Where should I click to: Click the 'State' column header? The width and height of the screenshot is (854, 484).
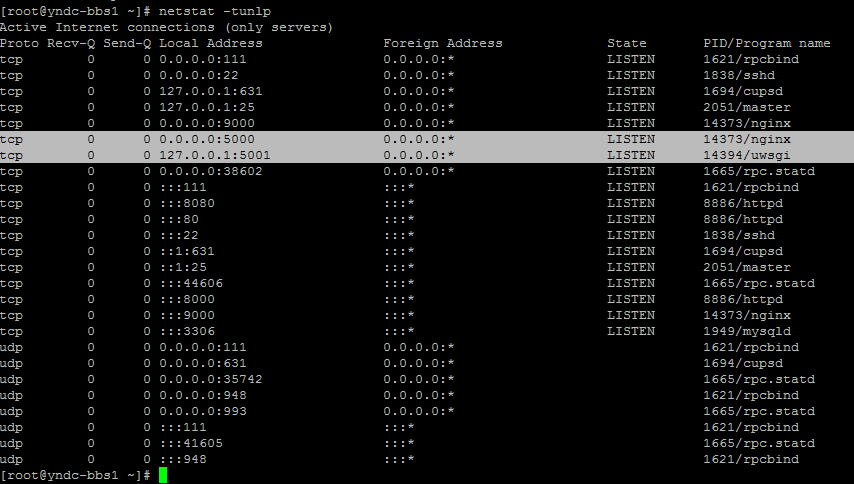(x=627, y=43)
